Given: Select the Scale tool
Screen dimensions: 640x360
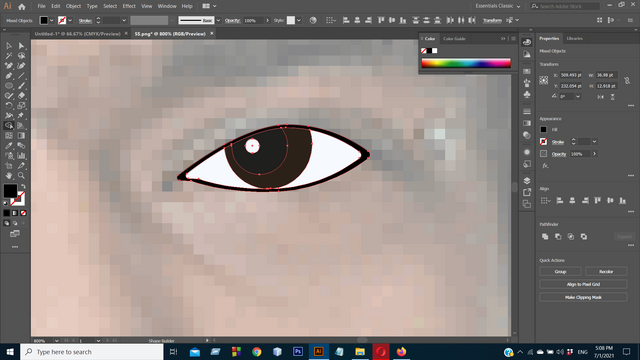Looking at the screenshot, I should coord(21,106).
